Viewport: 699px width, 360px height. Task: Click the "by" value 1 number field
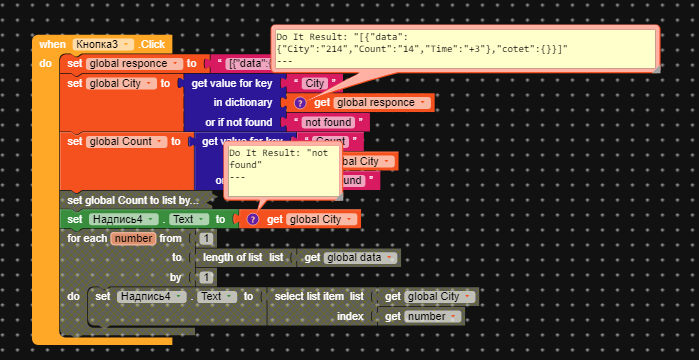coord(206,277)
